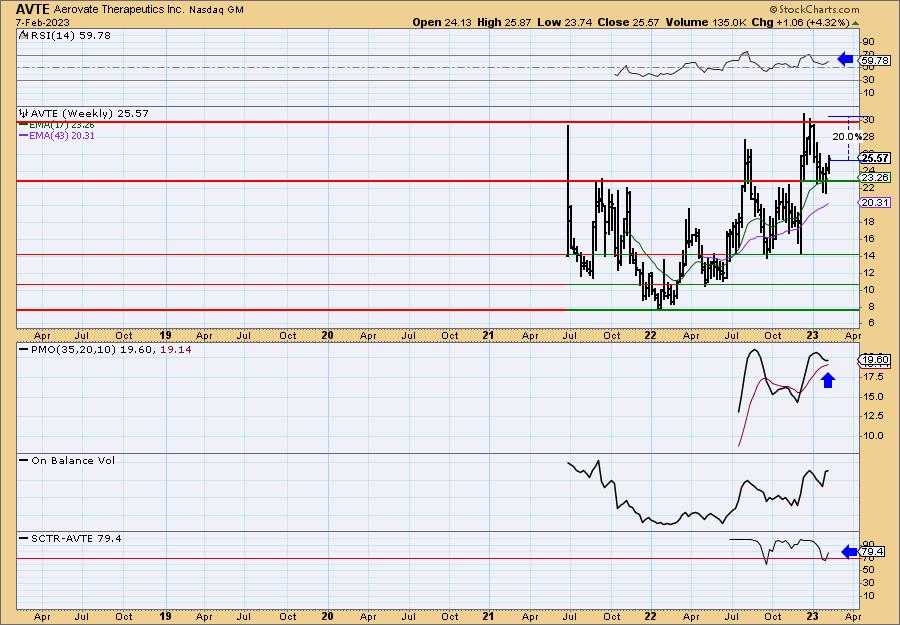Viewport: 900px width, 625px height.
Task: Click the 'Volume 135.0K' header value
Action: 706,22
